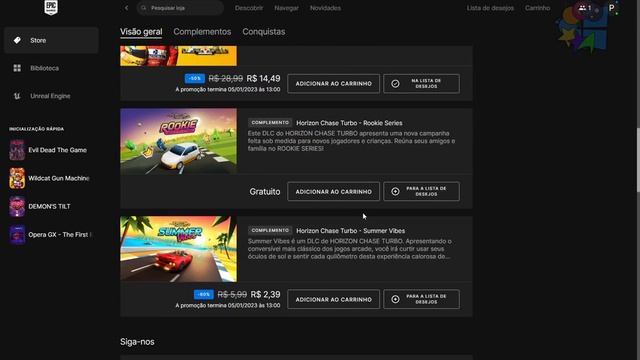640x360 pixels.
Task: Click wishlist check icon for first add-on
Action: [x=395, y=84]
